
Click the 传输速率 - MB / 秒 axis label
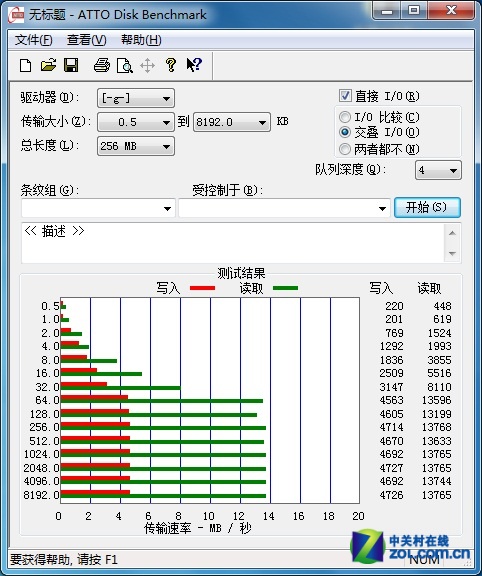(x=198, y=528)
